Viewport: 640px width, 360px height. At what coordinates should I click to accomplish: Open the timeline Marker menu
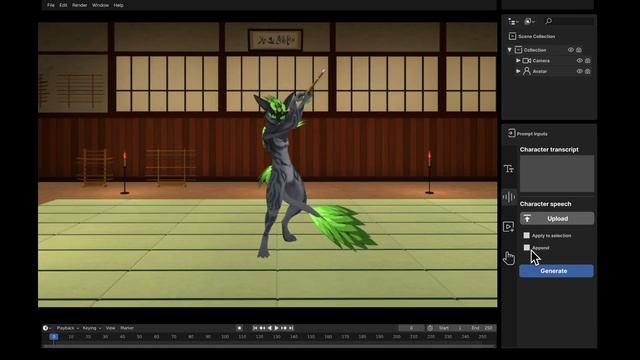pyautogui.click(x=127, y=328)
